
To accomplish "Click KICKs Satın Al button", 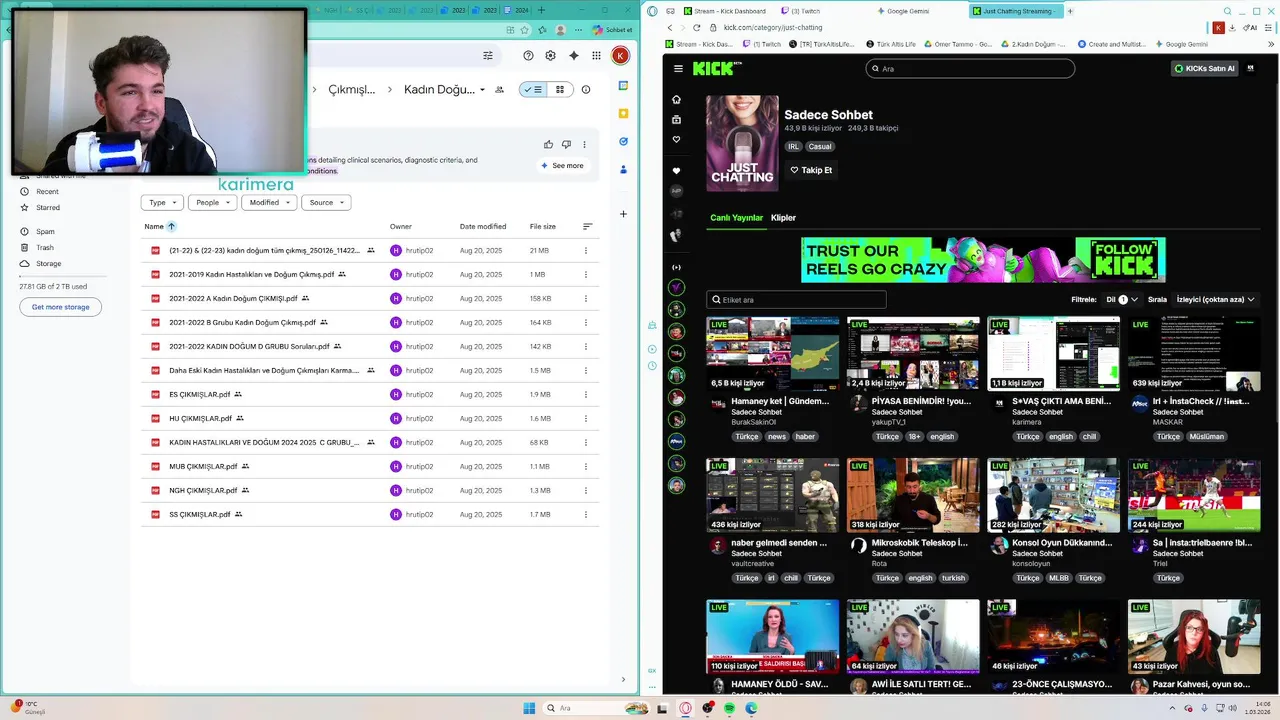I will pyautogui.click(x=1205, y=69).
